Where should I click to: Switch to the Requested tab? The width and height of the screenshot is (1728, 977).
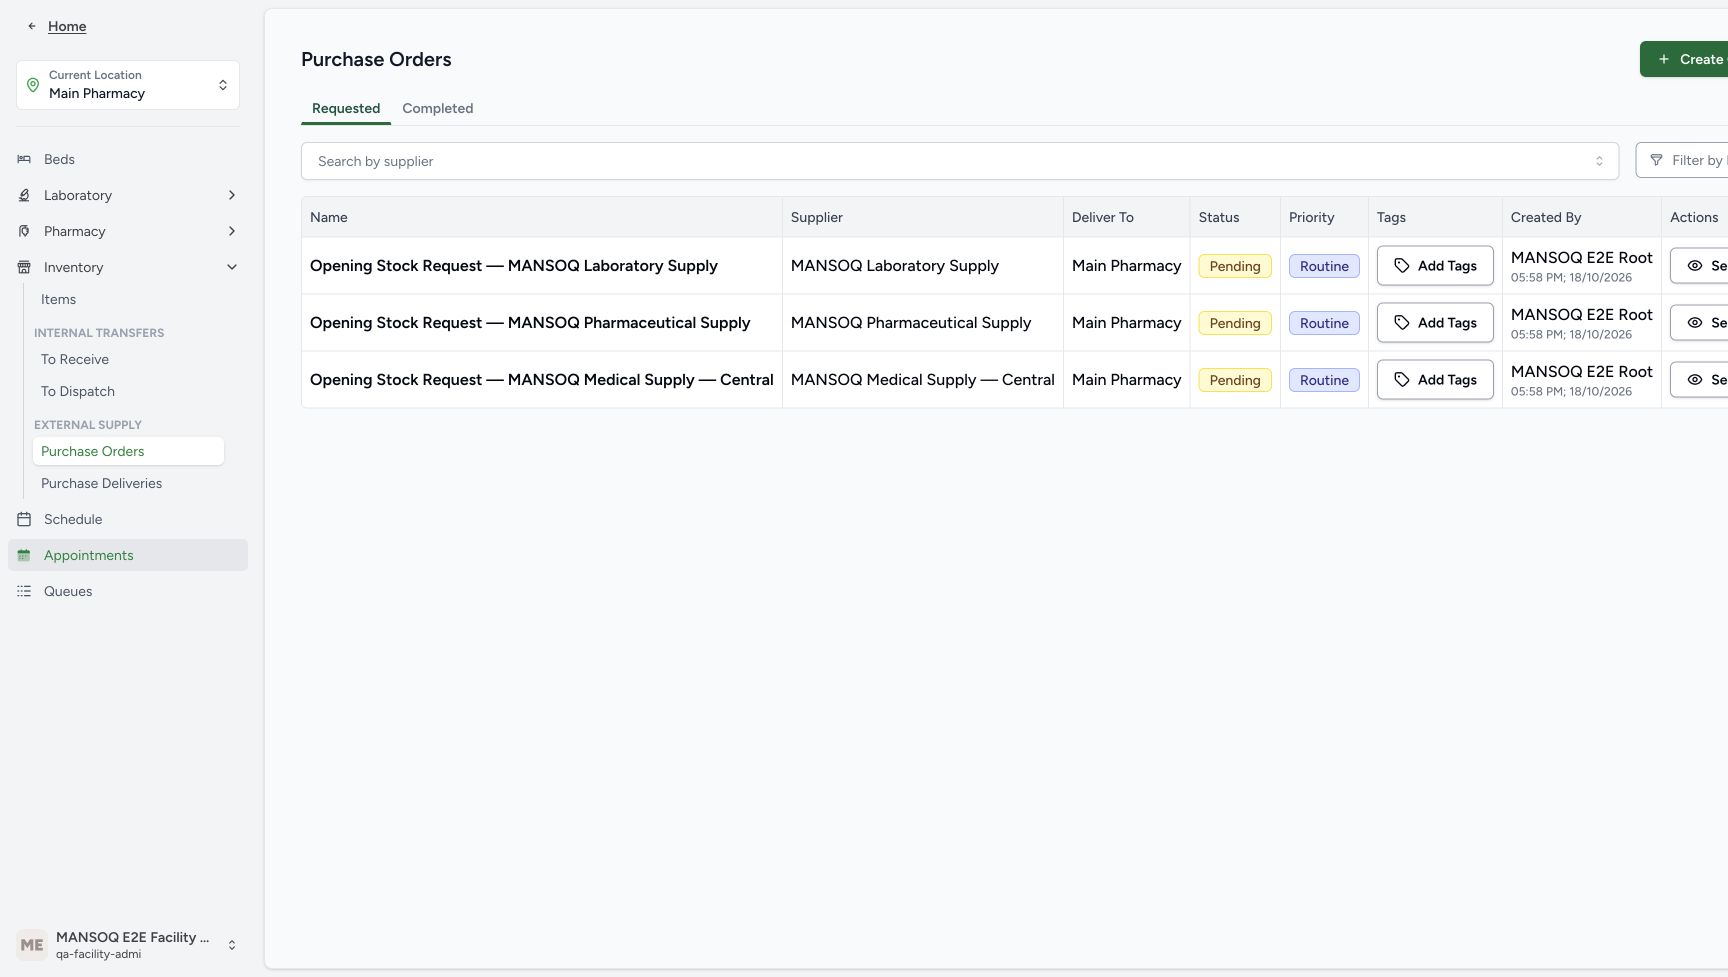tap(346, 108)
